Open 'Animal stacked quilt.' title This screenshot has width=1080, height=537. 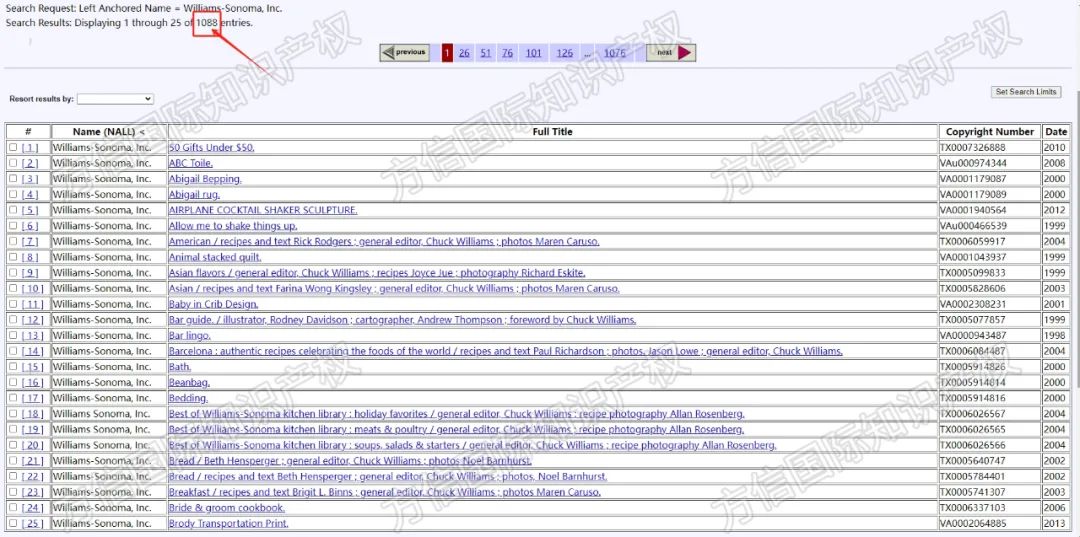click(215, 257)
